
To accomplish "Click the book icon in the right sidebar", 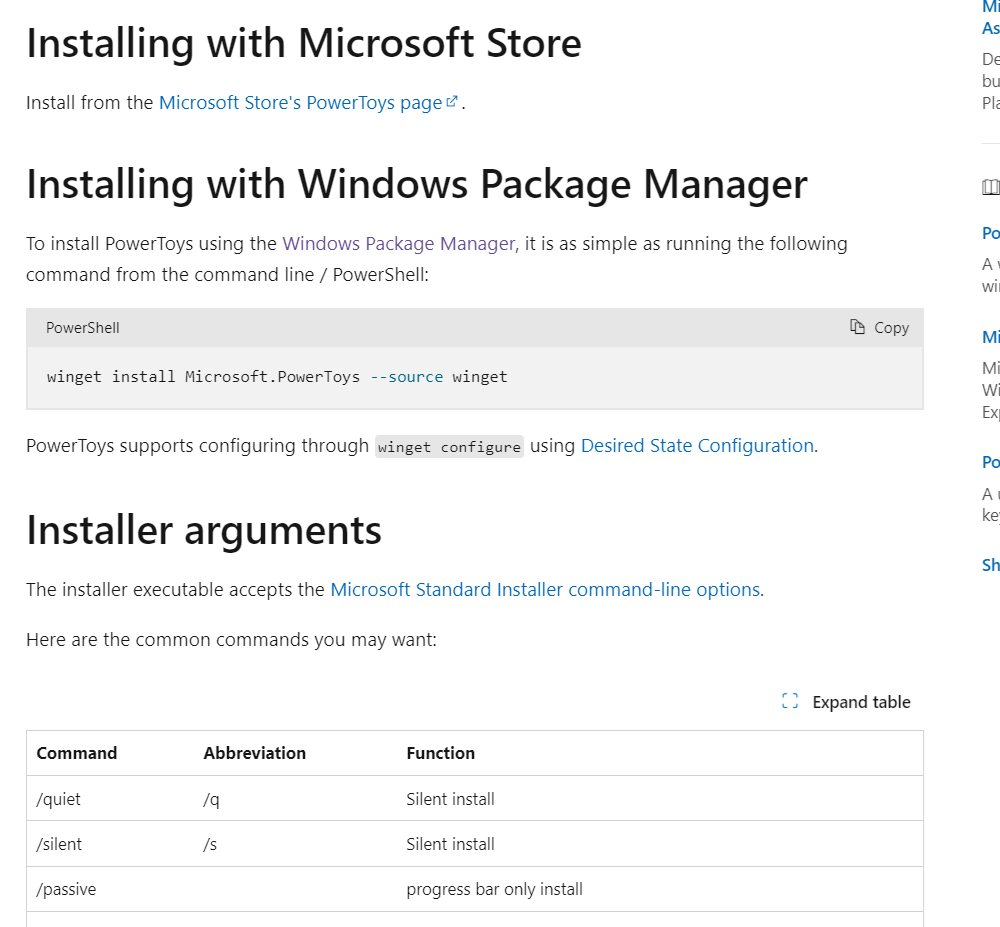I will pos(991,187).
